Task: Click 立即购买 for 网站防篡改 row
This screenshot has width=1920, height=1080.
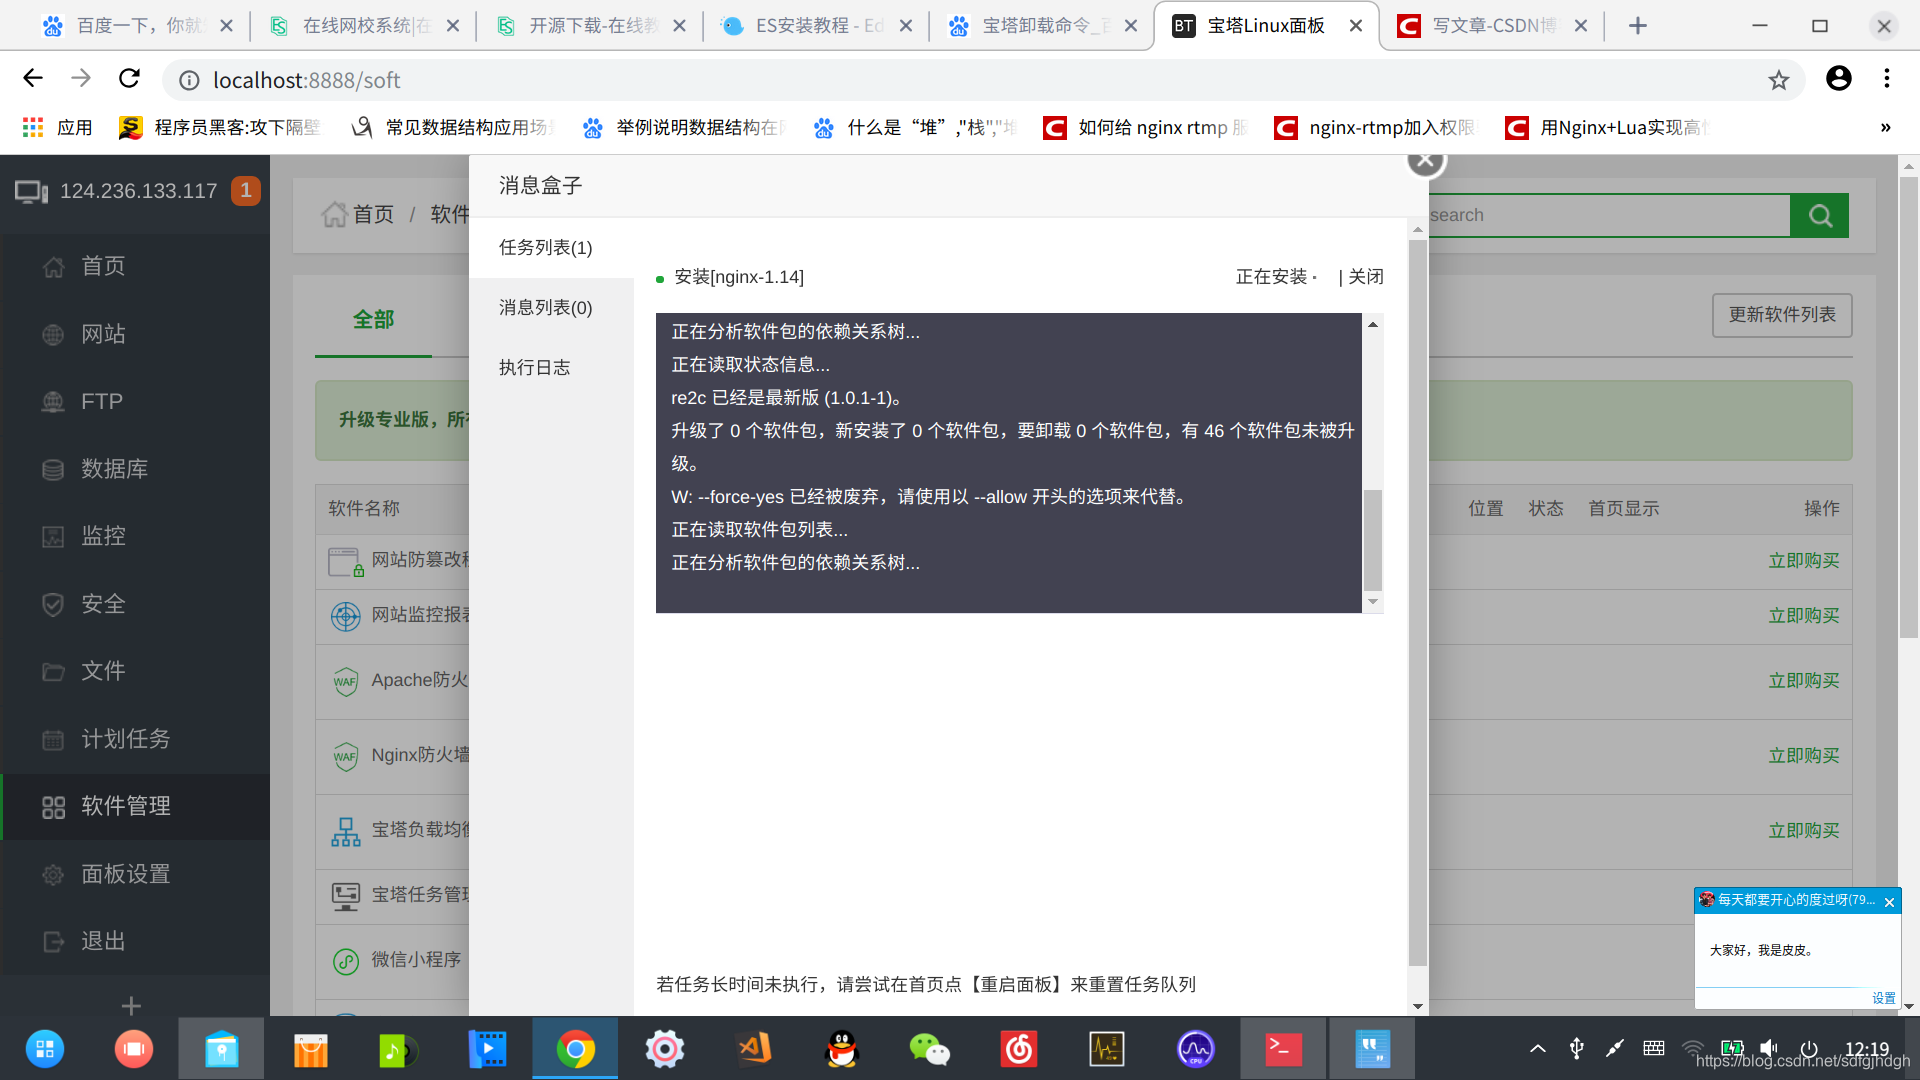Action: tap(1804, 560)
